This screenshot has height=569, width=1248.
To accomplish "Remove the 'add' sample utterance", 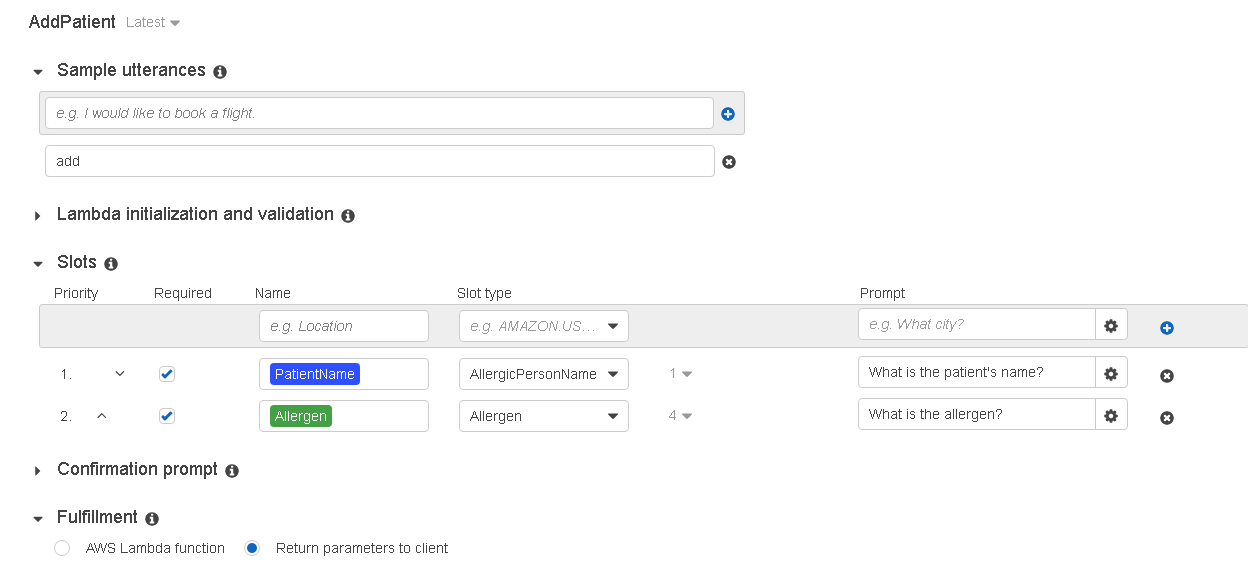I will 729,162.
